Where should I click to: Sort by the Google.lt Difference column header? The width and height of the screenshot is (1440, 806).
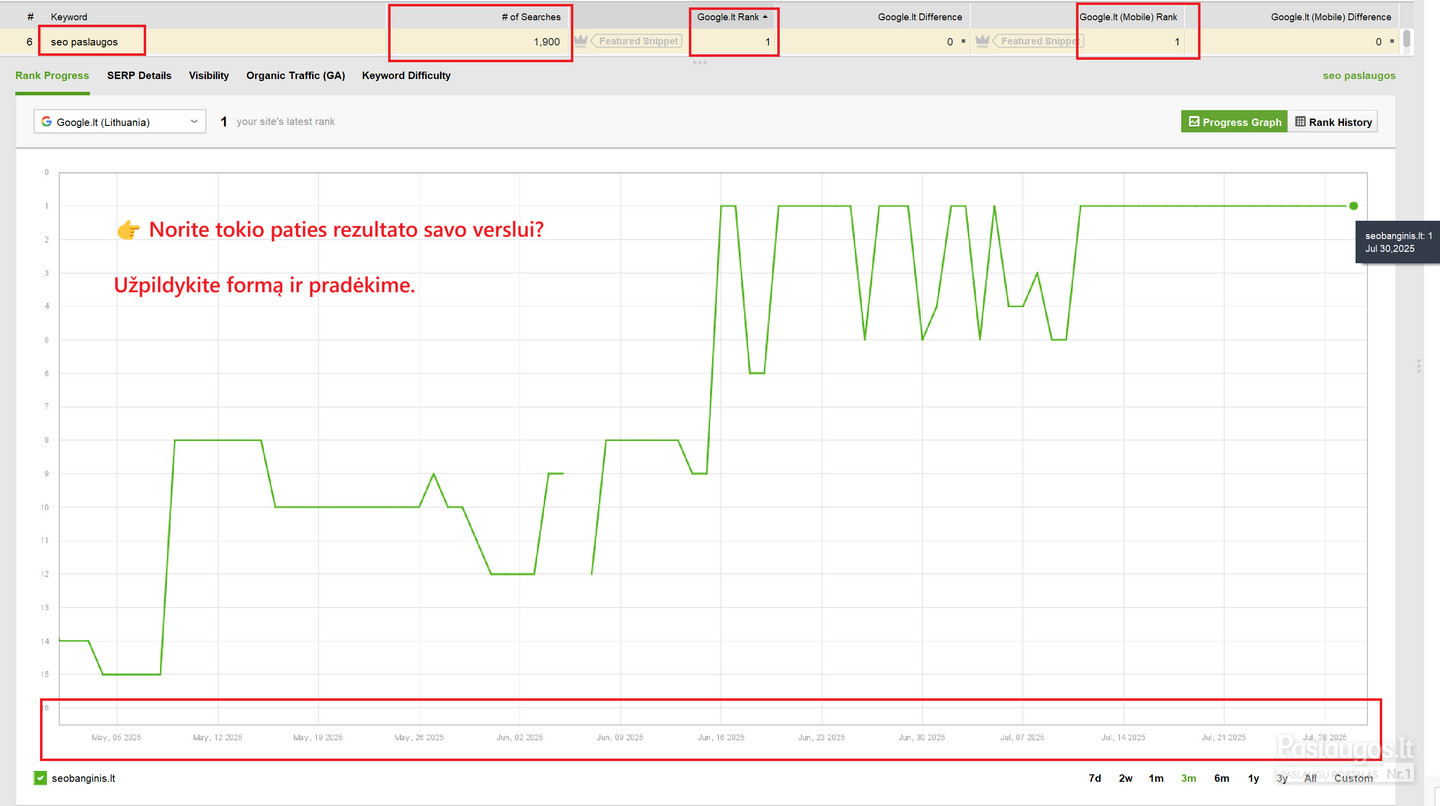(x=920, y=17)
